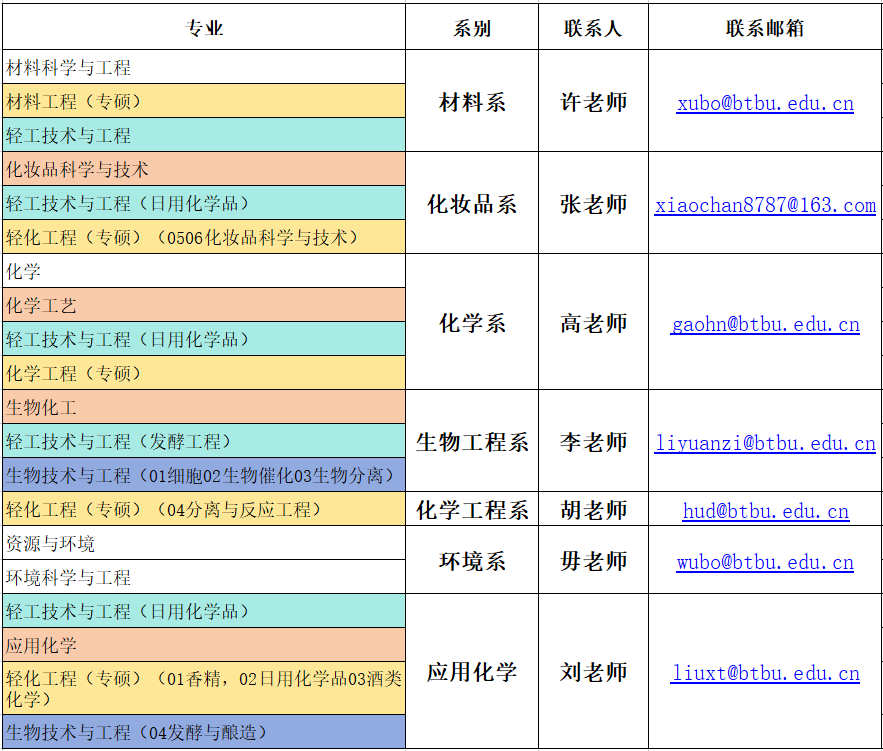Click the 生物化工 row
The image size is (883, 751).
click(x=204, y=408)
